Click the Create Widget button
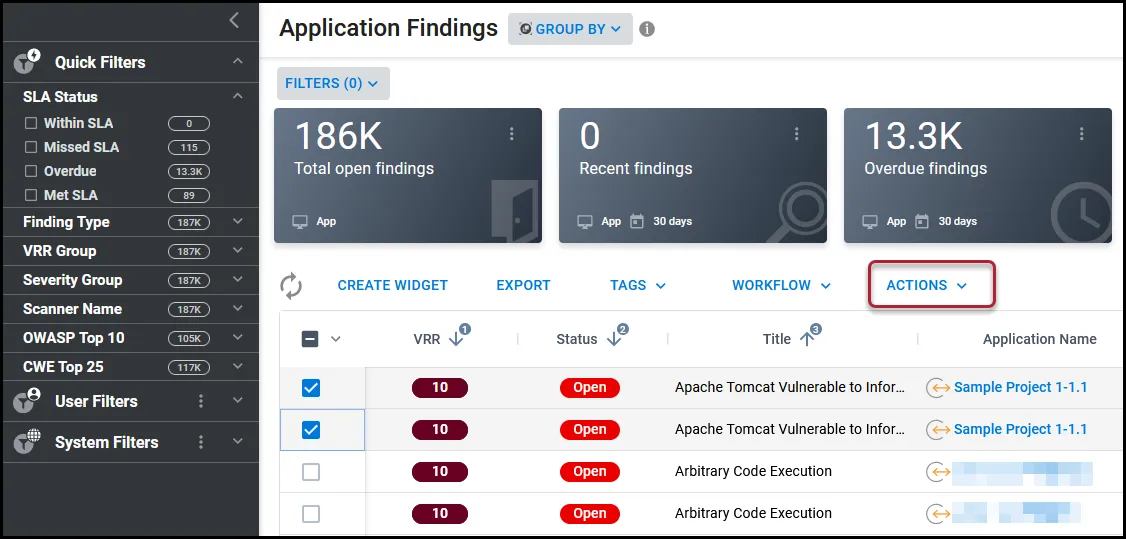1126x539 pixels. tap(393, 285)
